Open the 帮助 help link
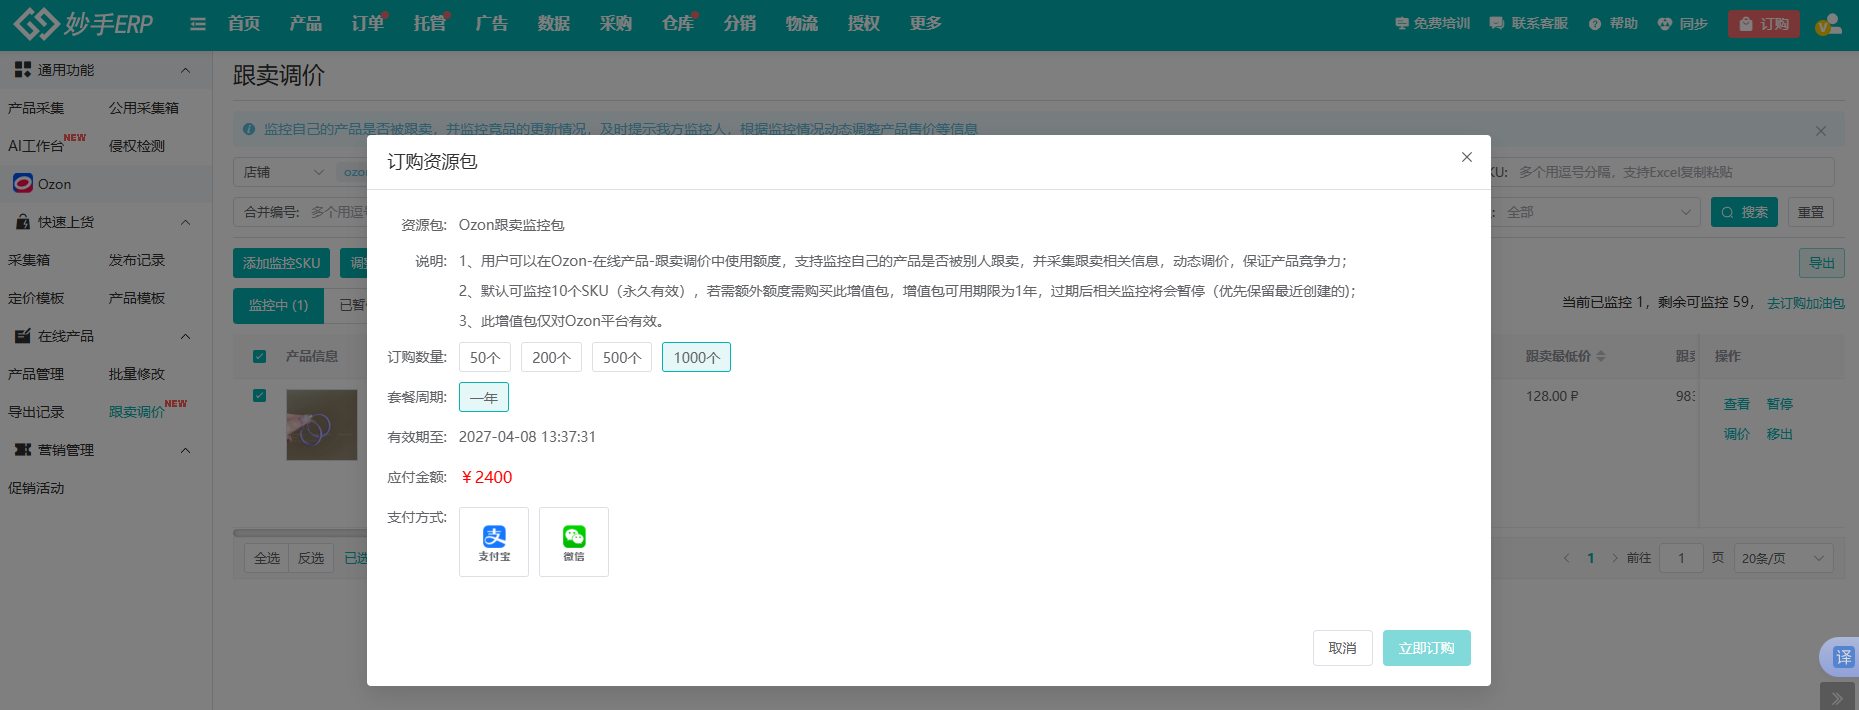The height and width of the screenshot is (710, 1859). pyautogui.click(x=1613, y=23)
